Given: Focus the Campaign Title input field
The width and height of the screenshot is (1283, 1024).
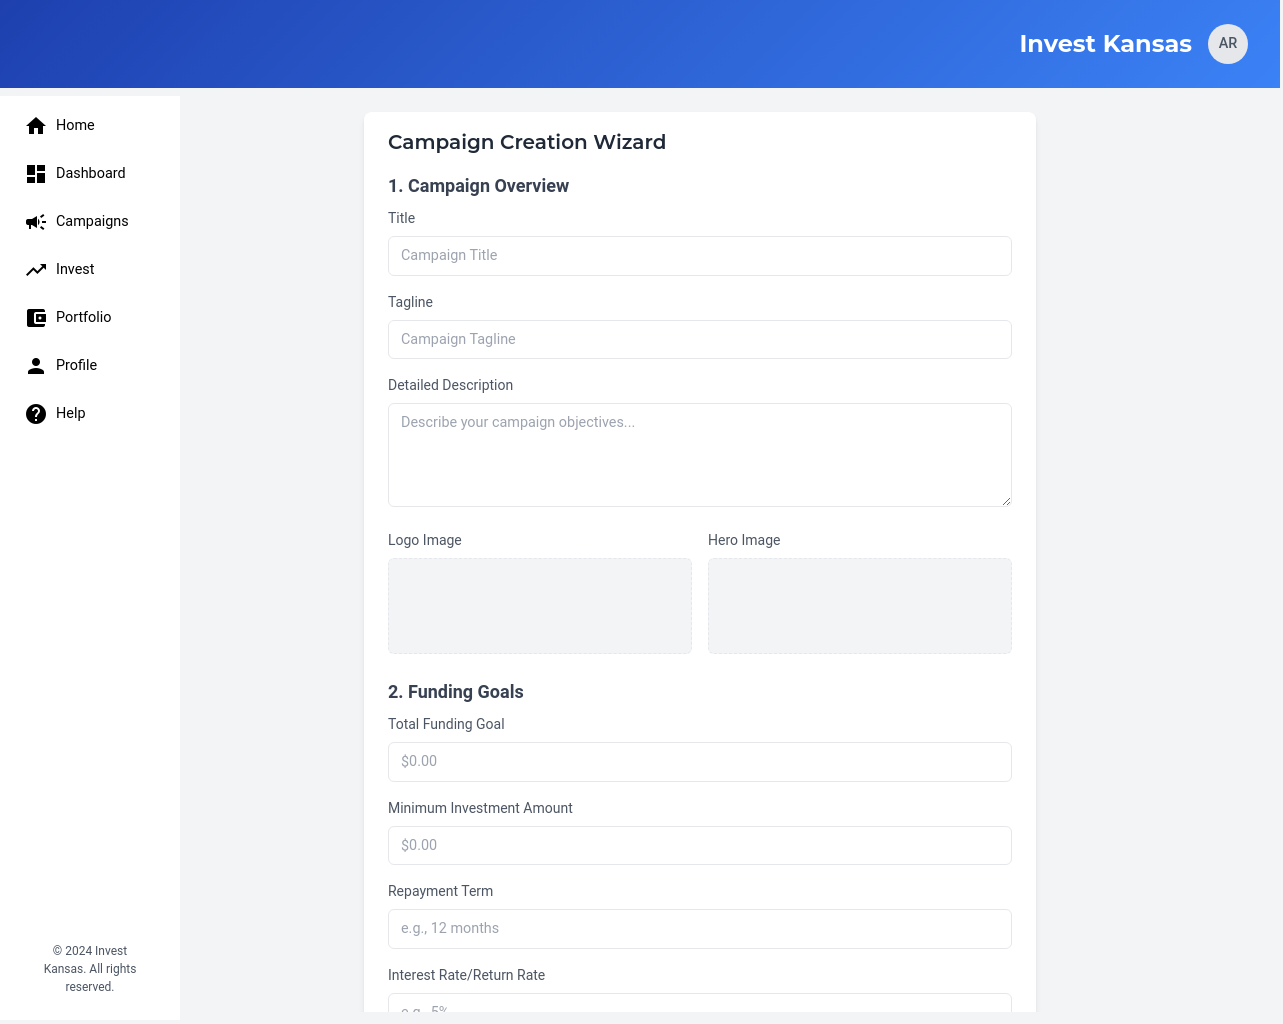Looking at the screenshot, I should (x=699, y=256).
